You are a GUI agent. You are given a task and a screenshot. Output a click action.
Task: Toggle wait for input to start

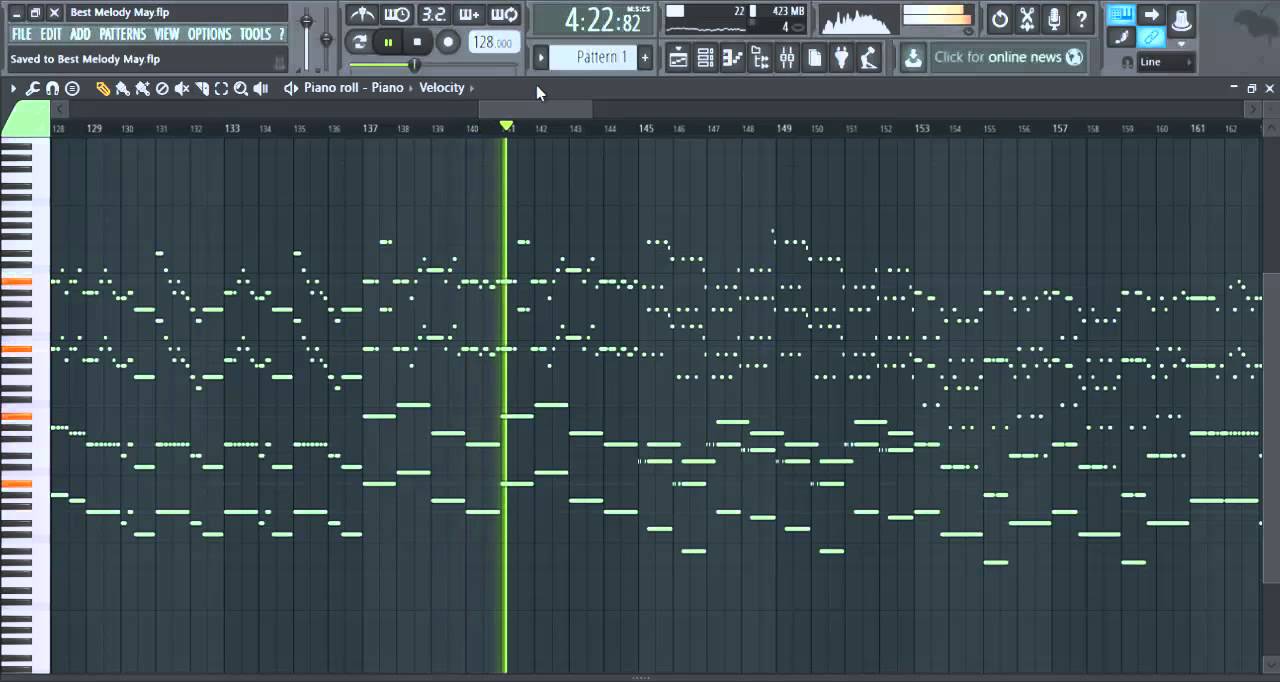point(398,15)
